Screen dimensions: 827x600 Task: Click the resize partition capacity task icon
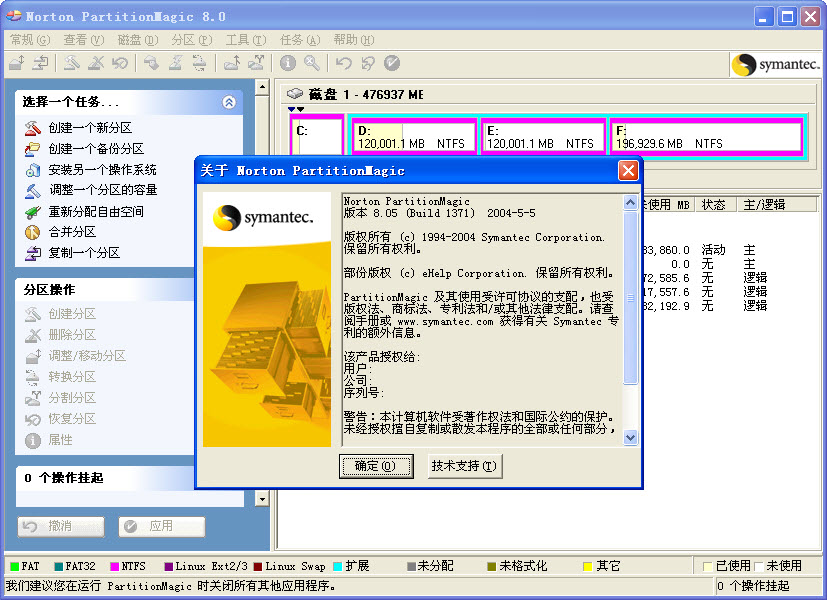point(33,190)
